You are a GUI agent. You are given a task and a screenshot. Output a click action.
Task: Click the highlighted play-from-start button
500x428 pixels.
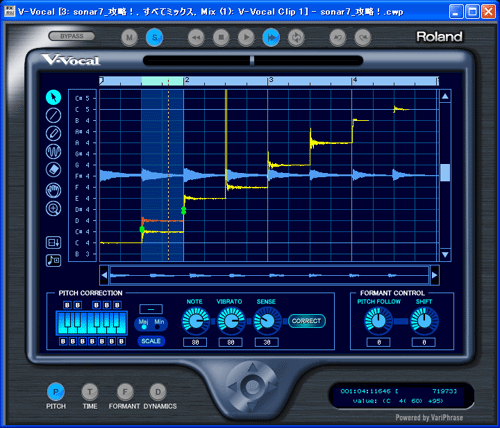[x=271, y=37]
